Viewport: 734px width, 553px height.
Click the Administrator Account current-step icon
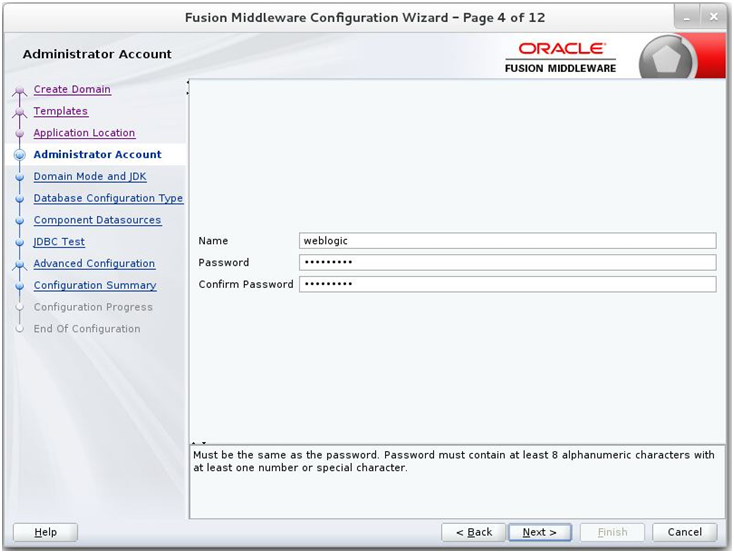click(19, 155)
